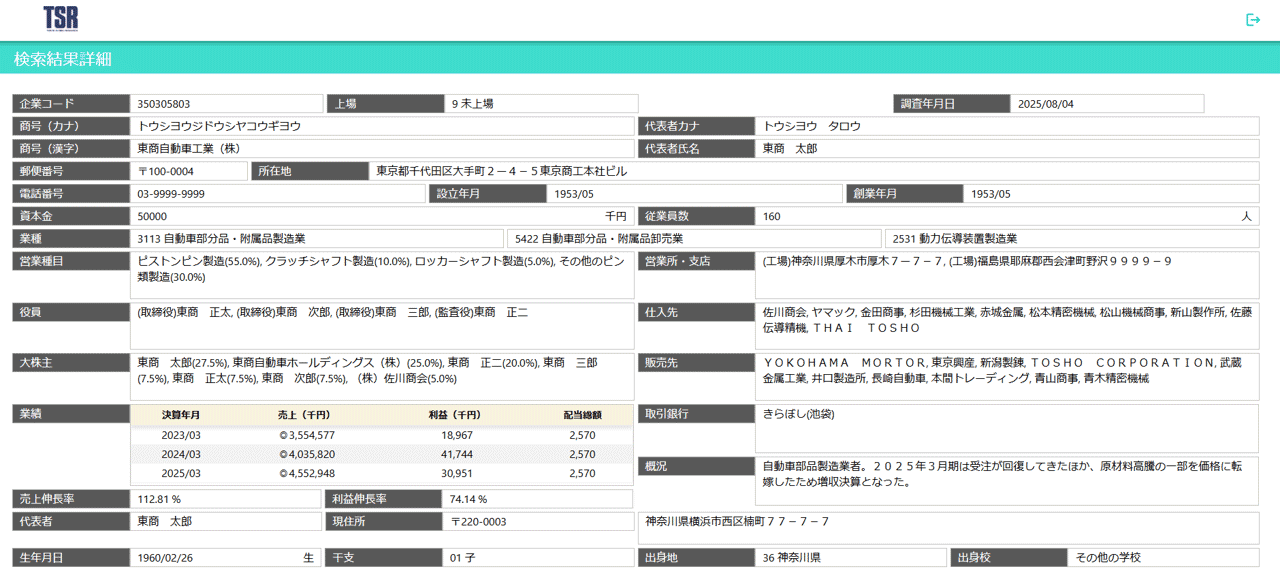
Task: Click the 利益（千円） column header
Action: tap(454, 415)
